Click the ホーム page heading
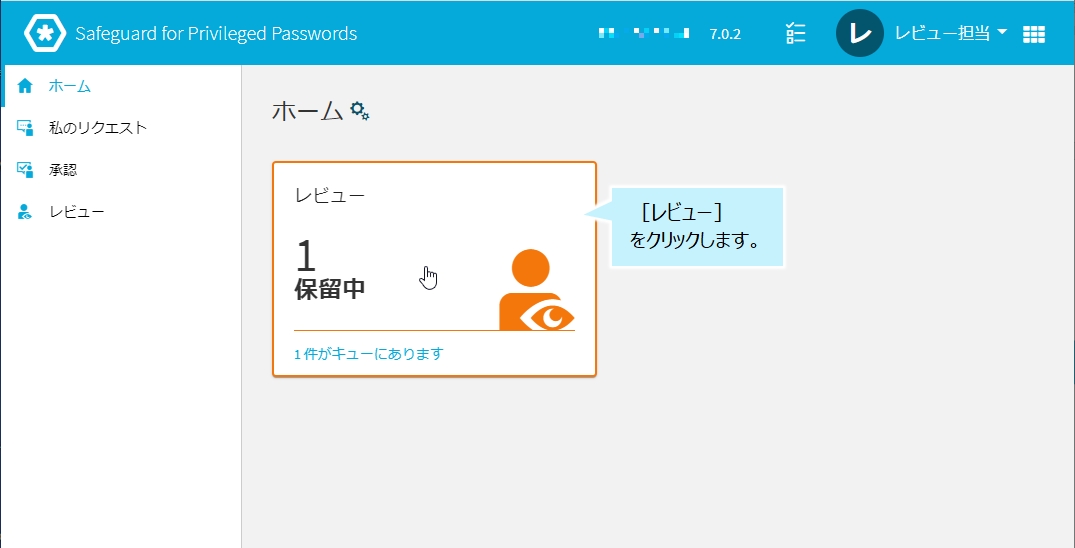1075x548 pixels. click(x=308, y=111)
